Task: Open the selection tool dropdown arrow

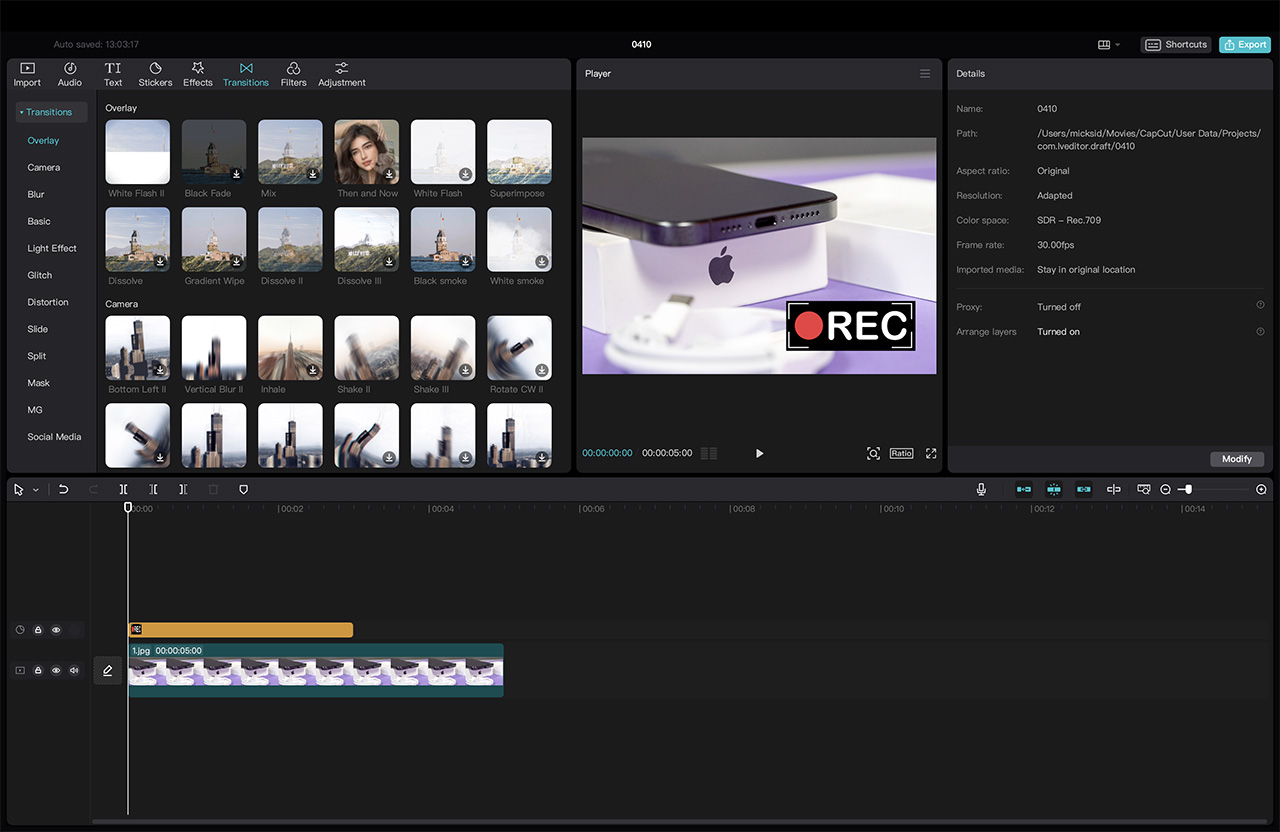Action: (x=36, y=490)
